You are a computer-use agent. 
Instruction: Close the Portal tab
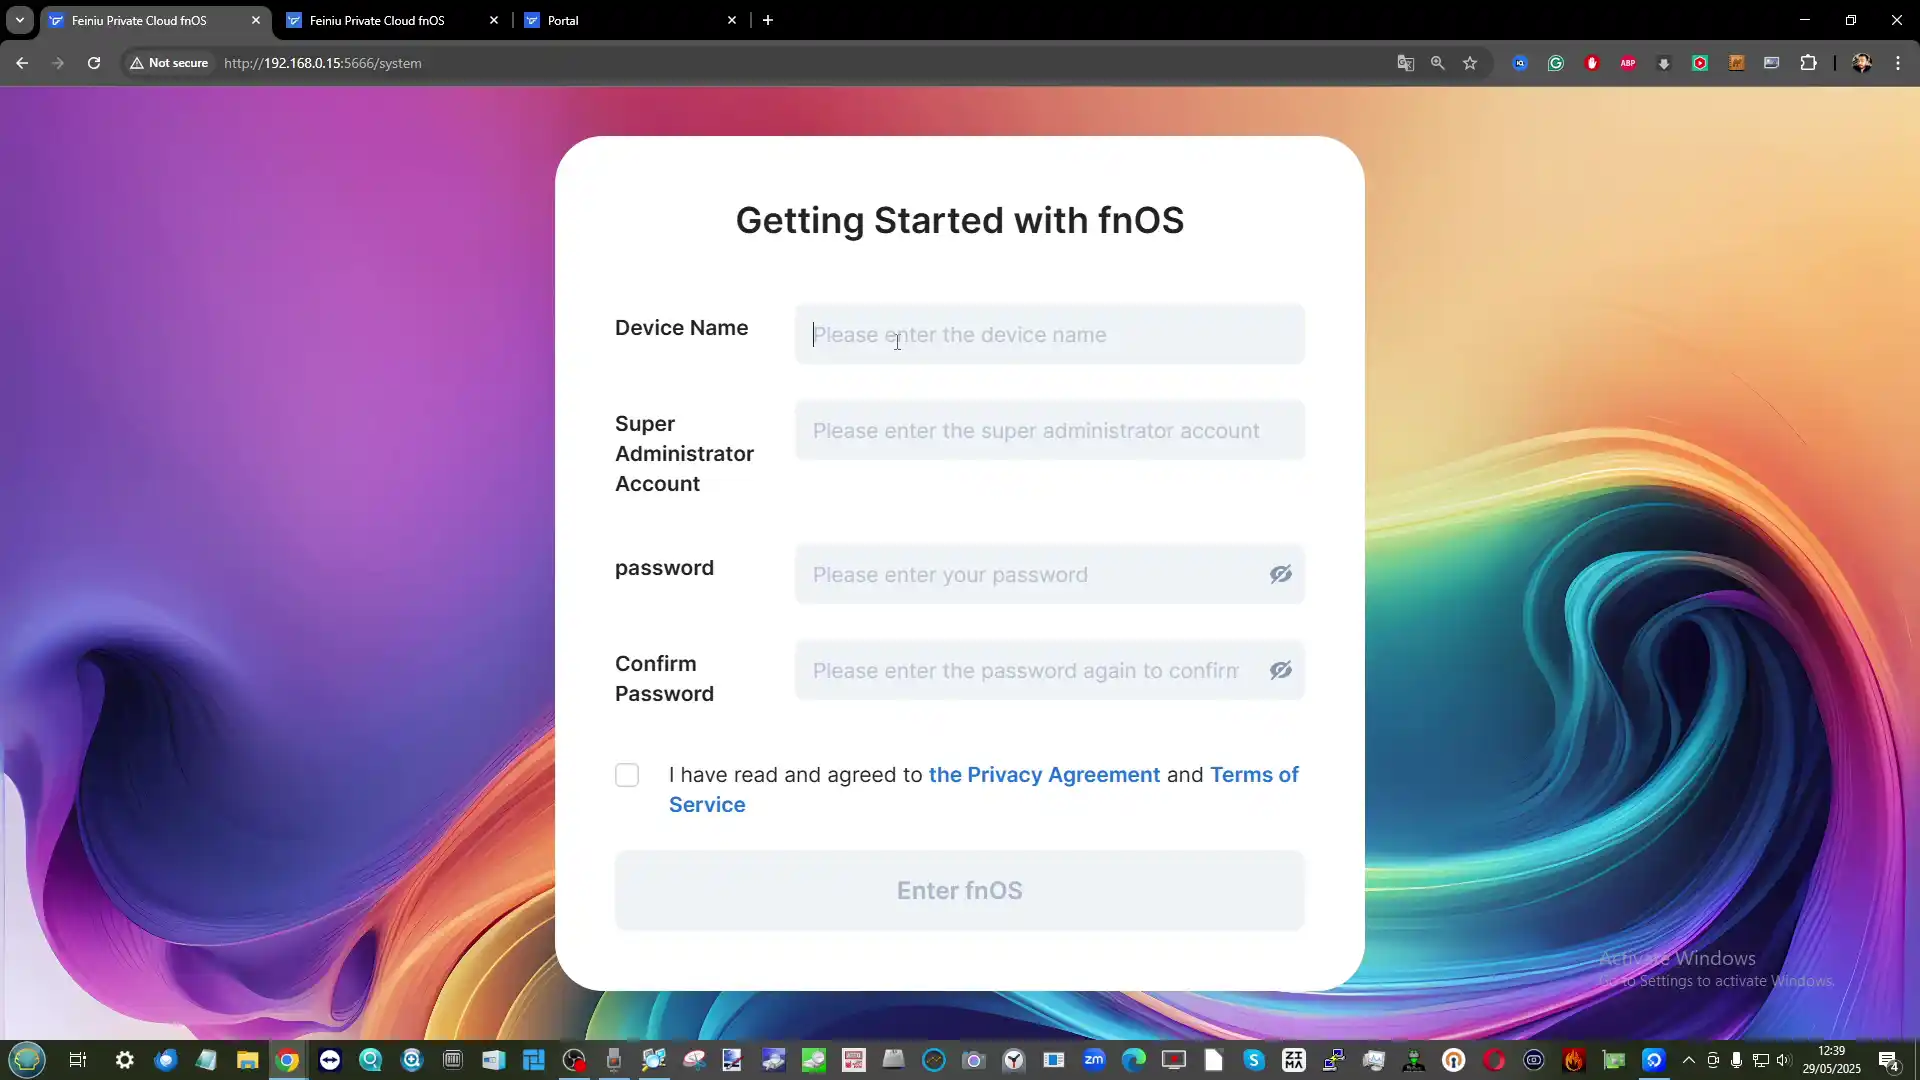pos(731,20)
